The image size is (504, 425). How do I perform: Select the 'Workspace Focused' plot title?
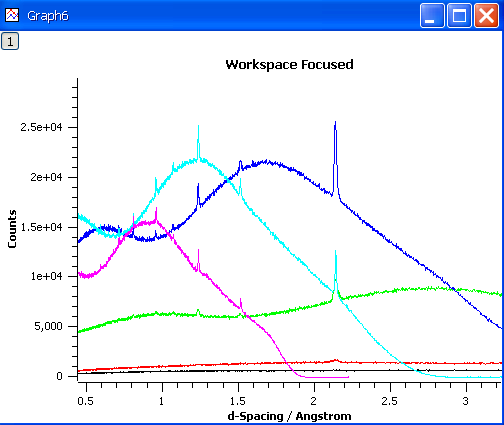click(x=289, y=64)
